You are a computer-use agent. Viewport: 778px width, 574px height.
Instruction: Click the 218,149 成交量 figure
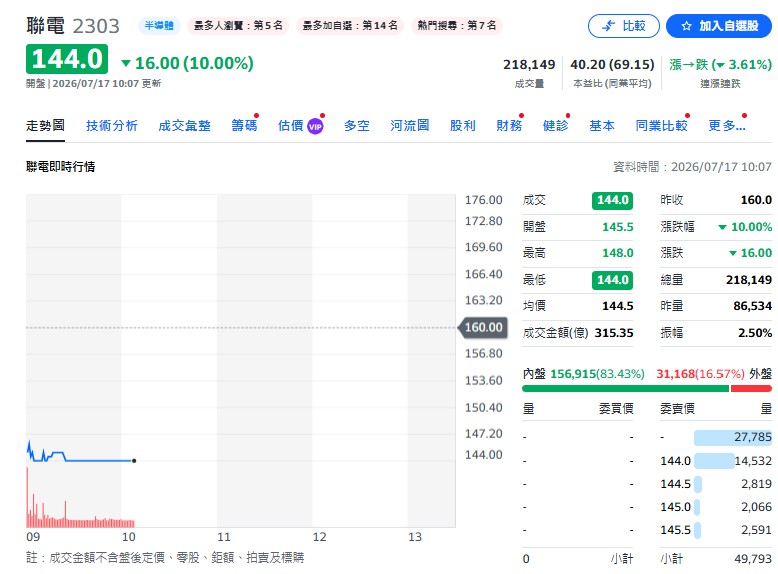[529, 64]
